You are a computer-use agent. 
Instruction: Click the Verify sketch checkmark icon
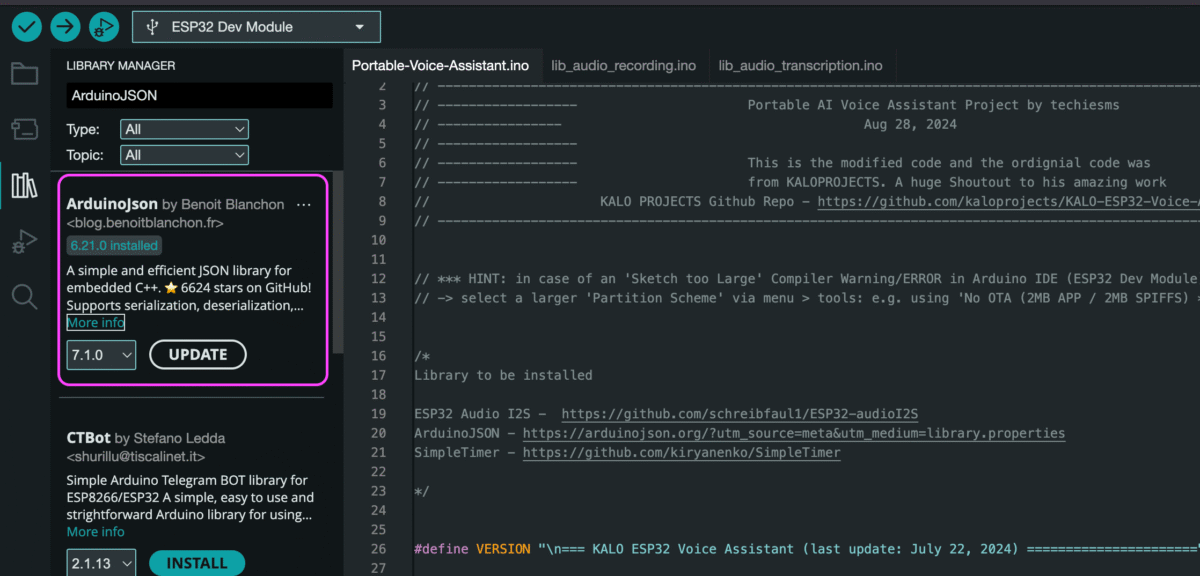pos(25,26)
